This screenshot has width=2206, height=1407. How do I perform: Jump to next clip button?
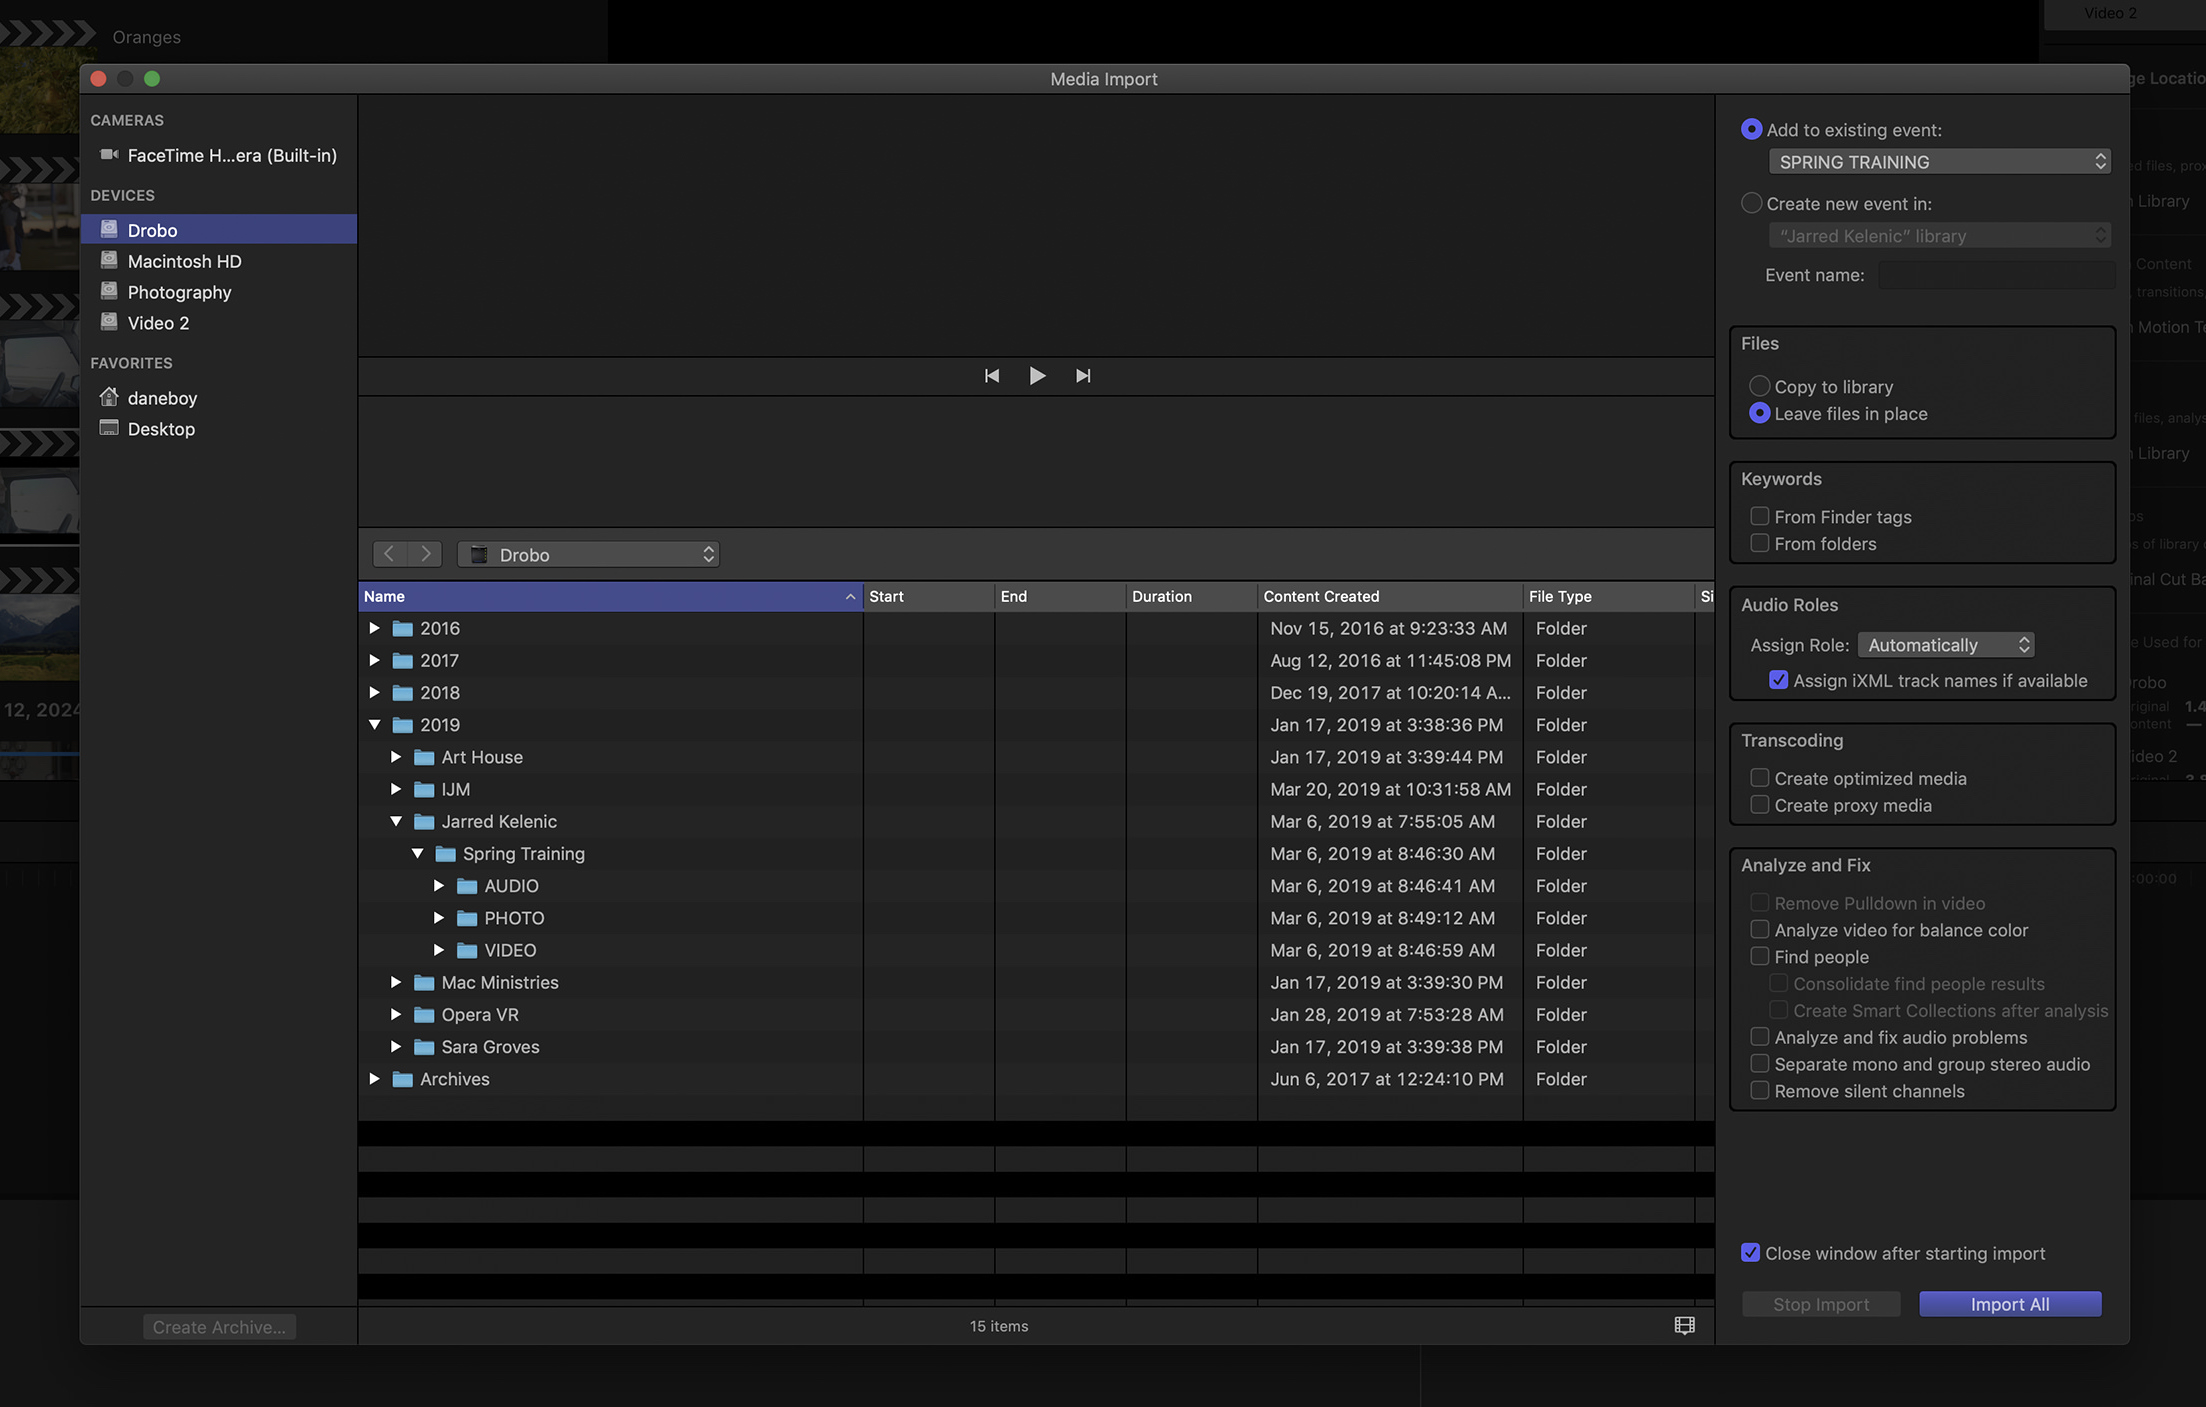click(1083, 376)
